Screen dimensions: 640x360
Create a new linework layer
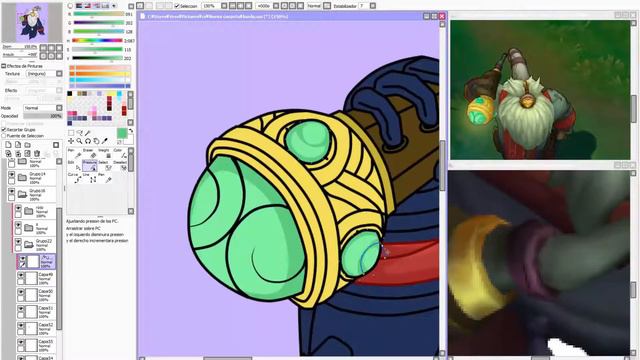tap(18, 145)
